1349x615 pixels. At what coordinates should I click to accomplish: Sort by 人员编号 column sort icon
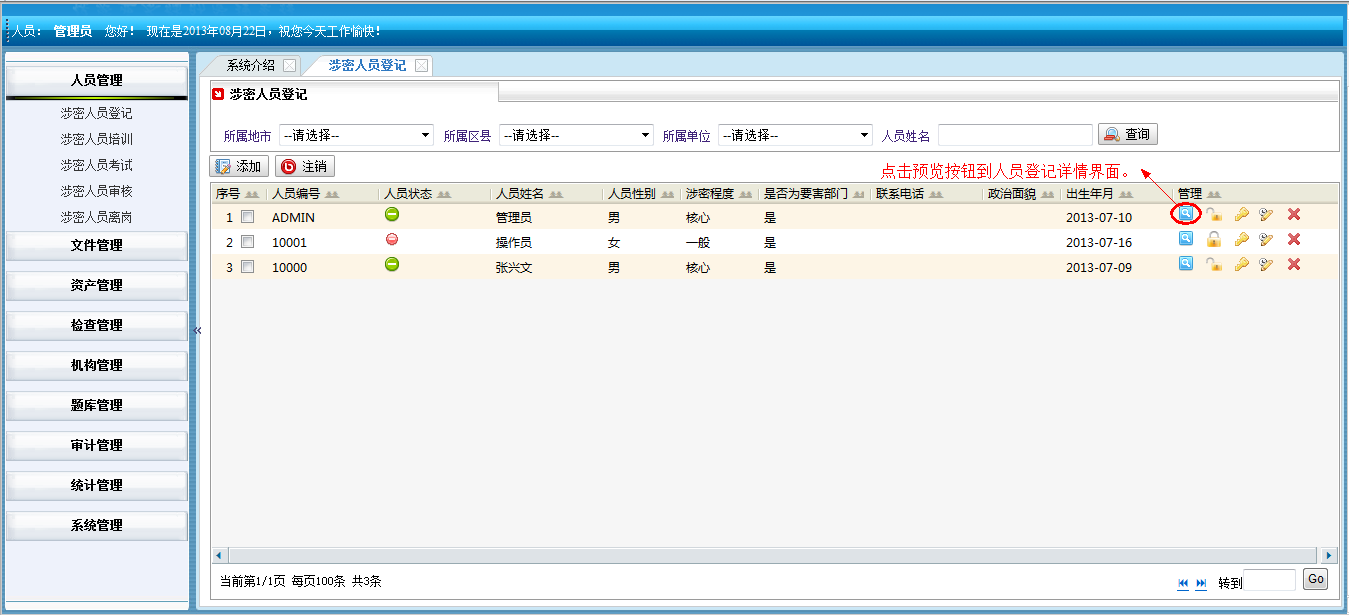click(x=331, y=194)
